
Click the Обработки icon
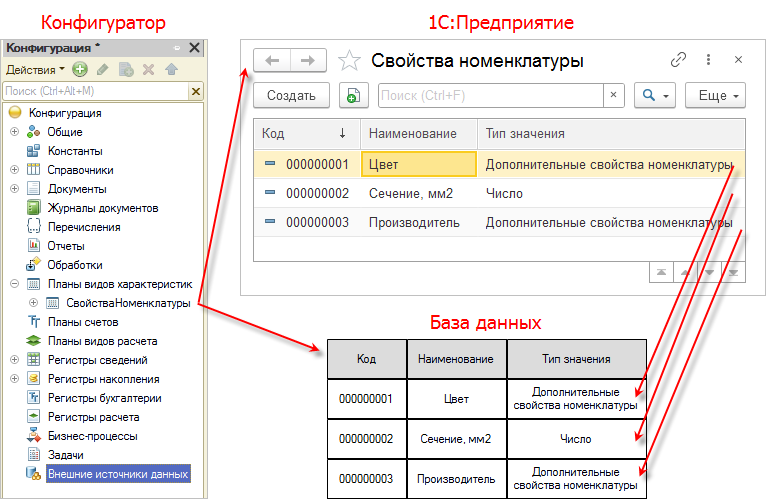click(33, 264)
